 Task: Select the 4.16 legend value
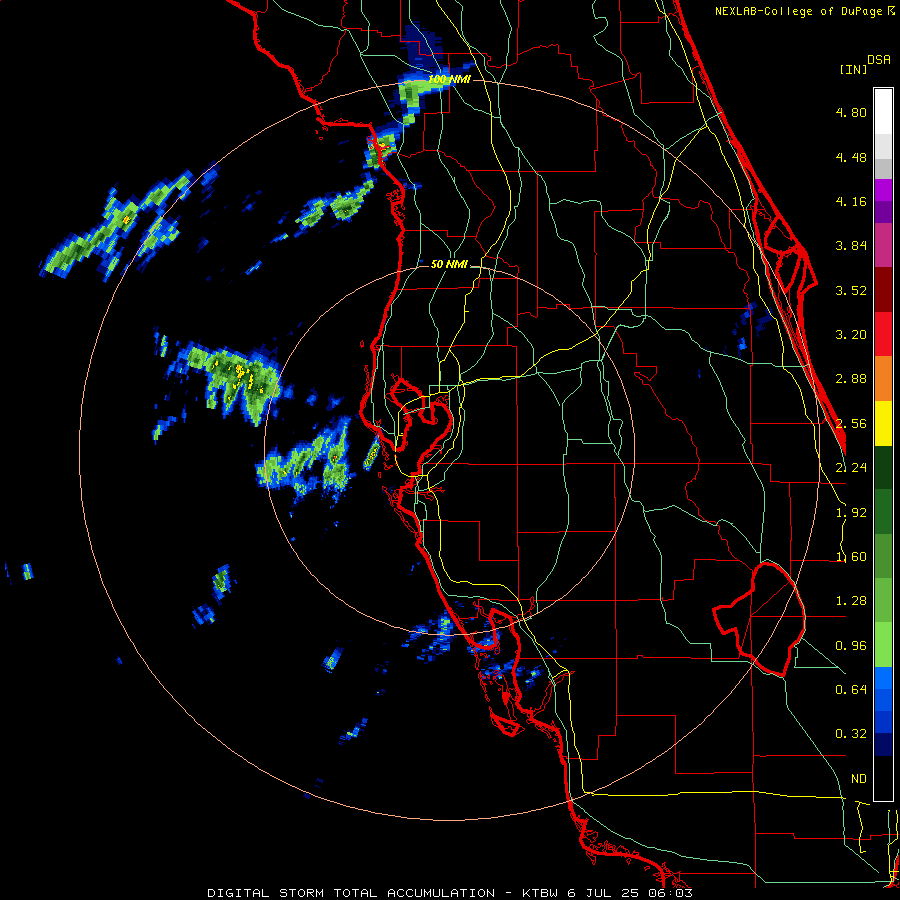pos(851,201)
